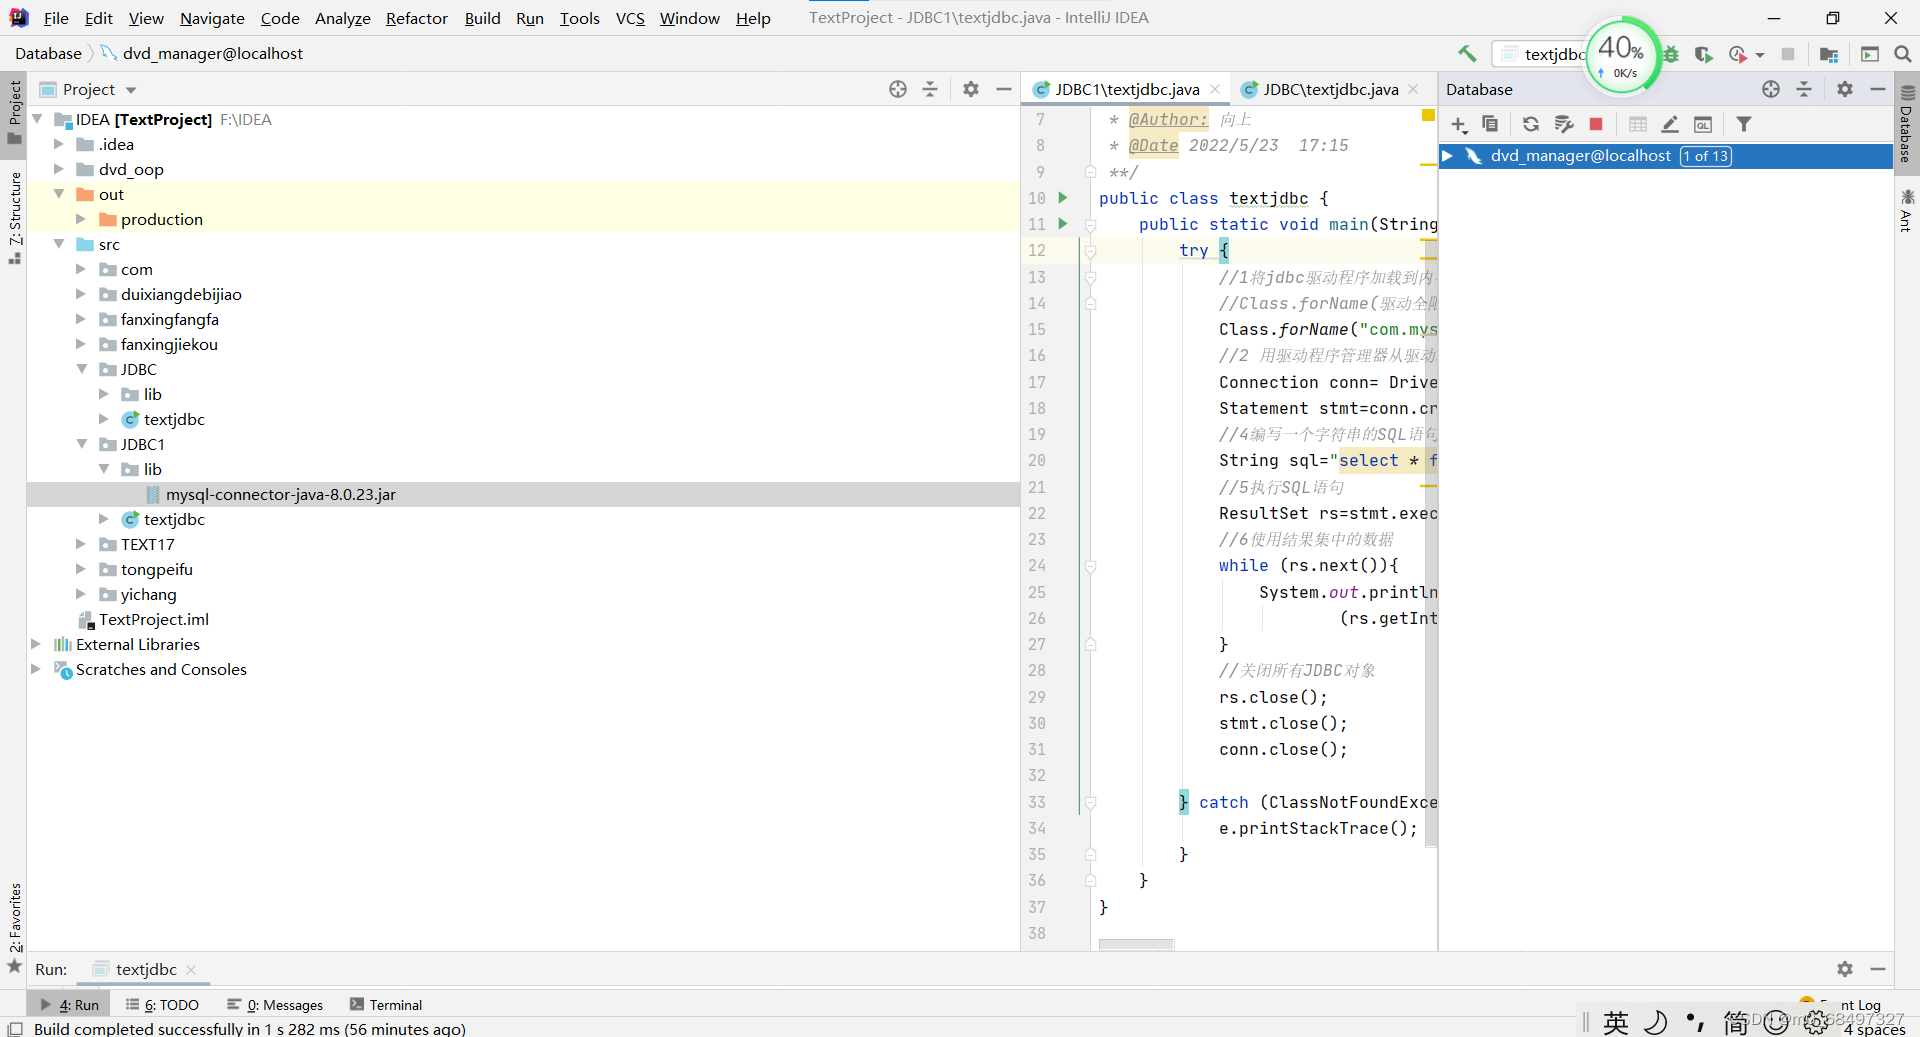Click the editor horizontal scrollbar thumb
This screenshot has width=1920, height=1037.
point(1136,944)
